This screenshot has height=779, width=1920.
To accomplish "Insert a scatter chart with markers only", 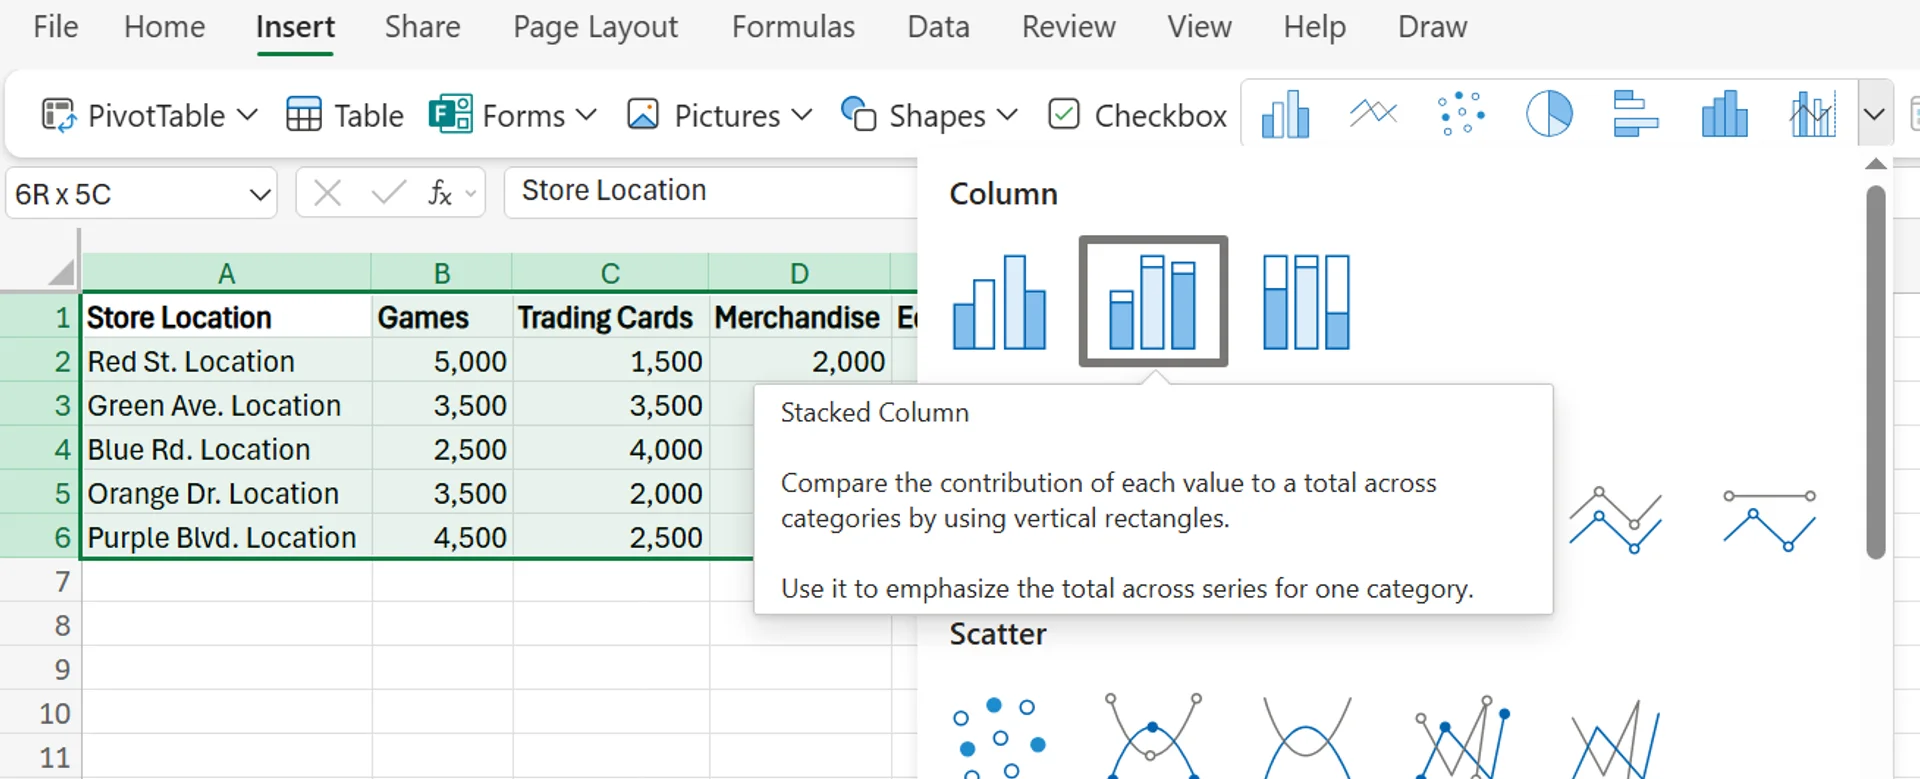I will click(999, 738).
